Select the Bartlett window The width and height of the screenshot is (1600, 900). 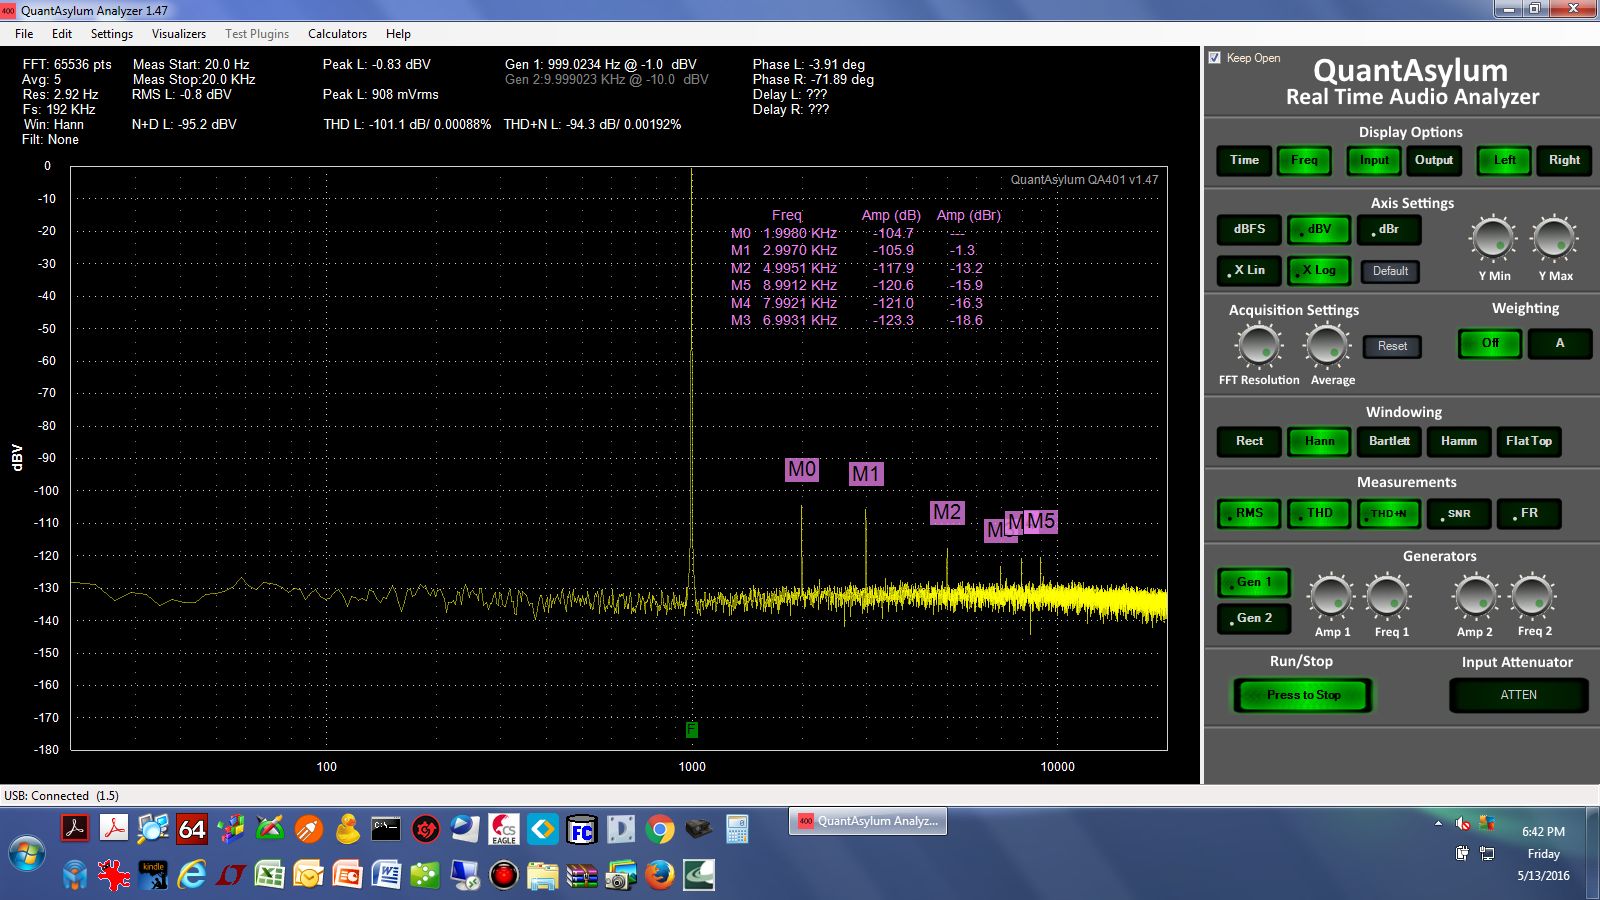pos(1389,442)
